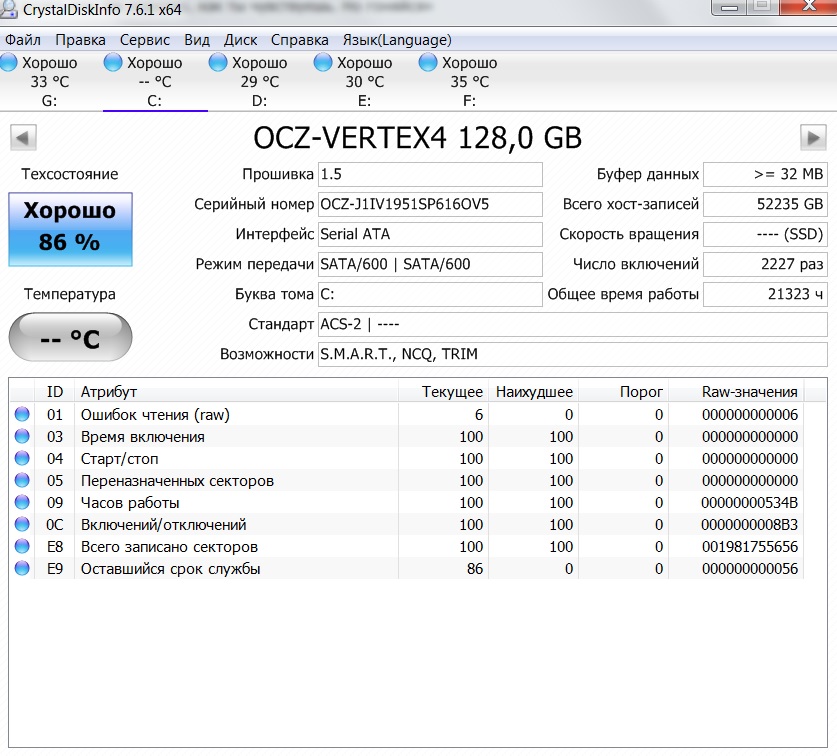The image size is (837, 756).
Task: Select drive C: status icon
Action: coord(113,62)
